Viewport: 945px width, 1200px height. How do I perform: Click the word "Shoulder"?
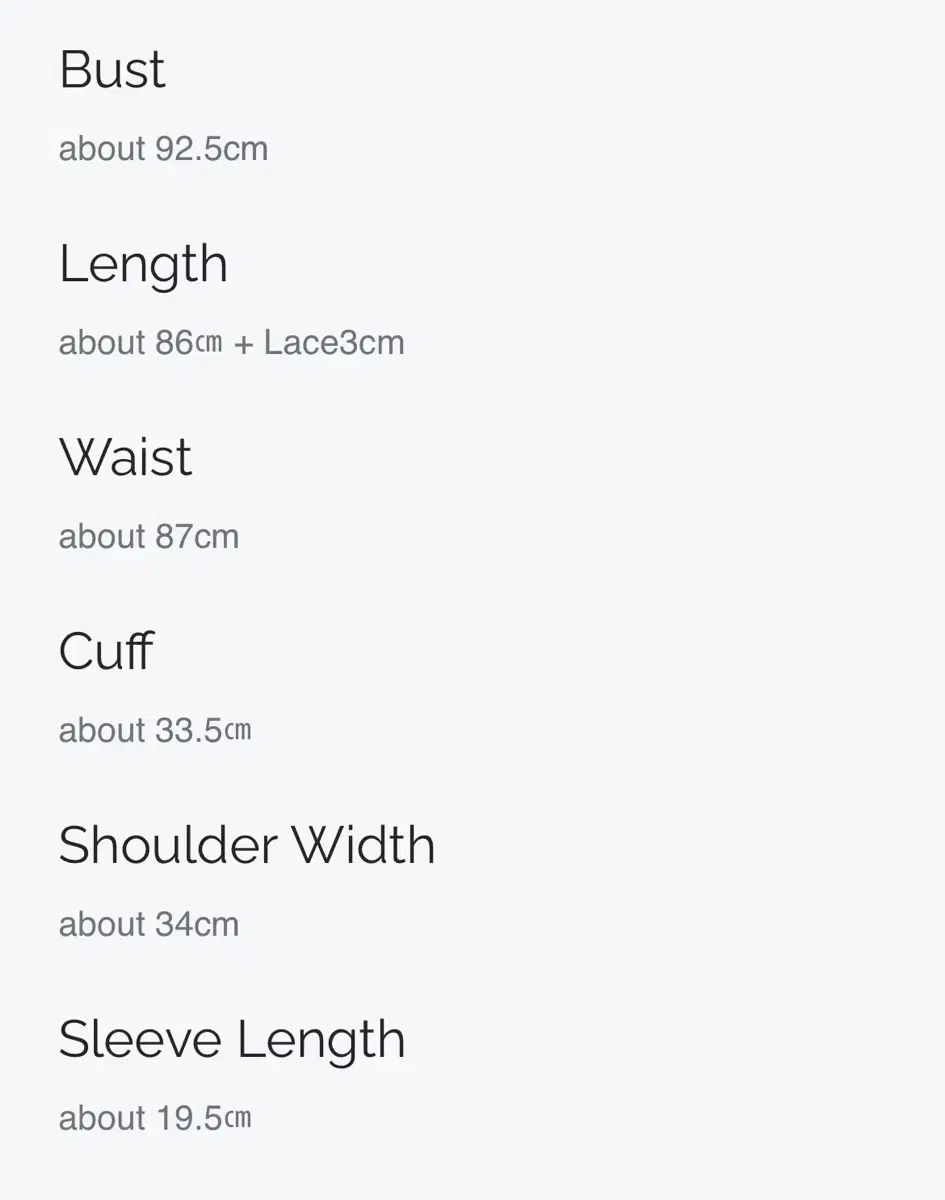tap(167, 846)
